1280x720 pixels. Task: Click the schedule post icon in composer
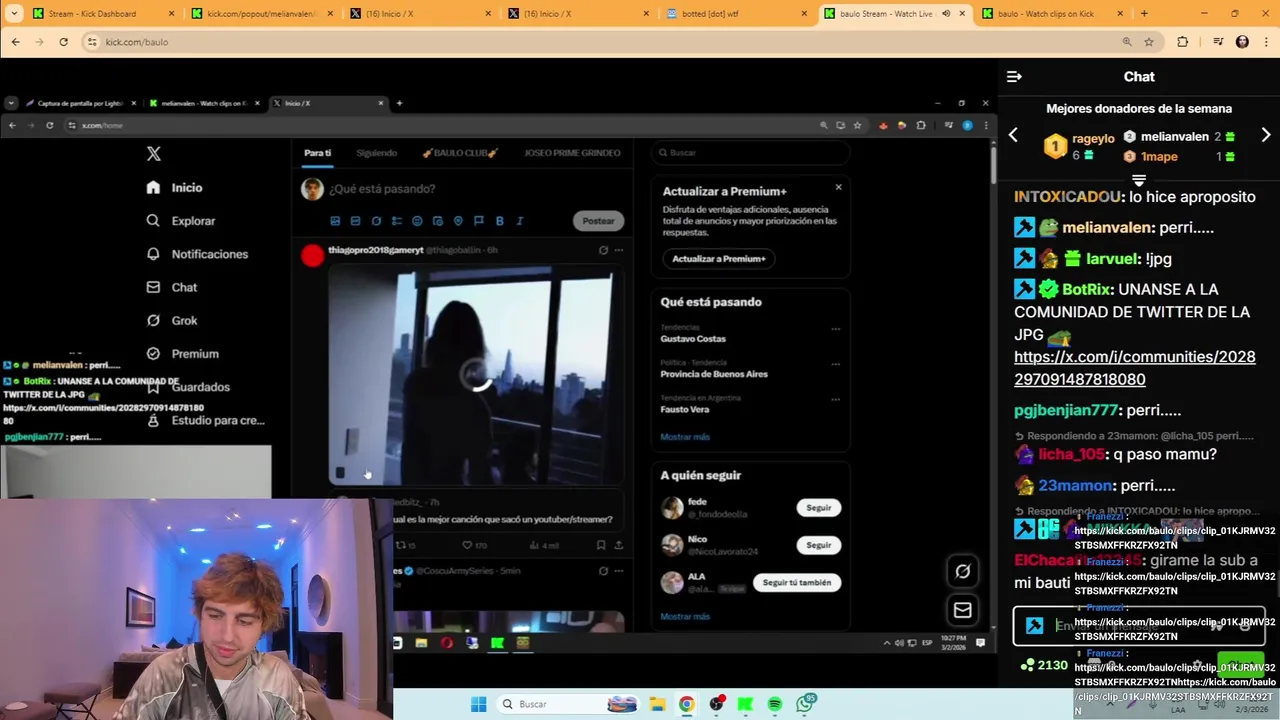(x=438, y=221)
